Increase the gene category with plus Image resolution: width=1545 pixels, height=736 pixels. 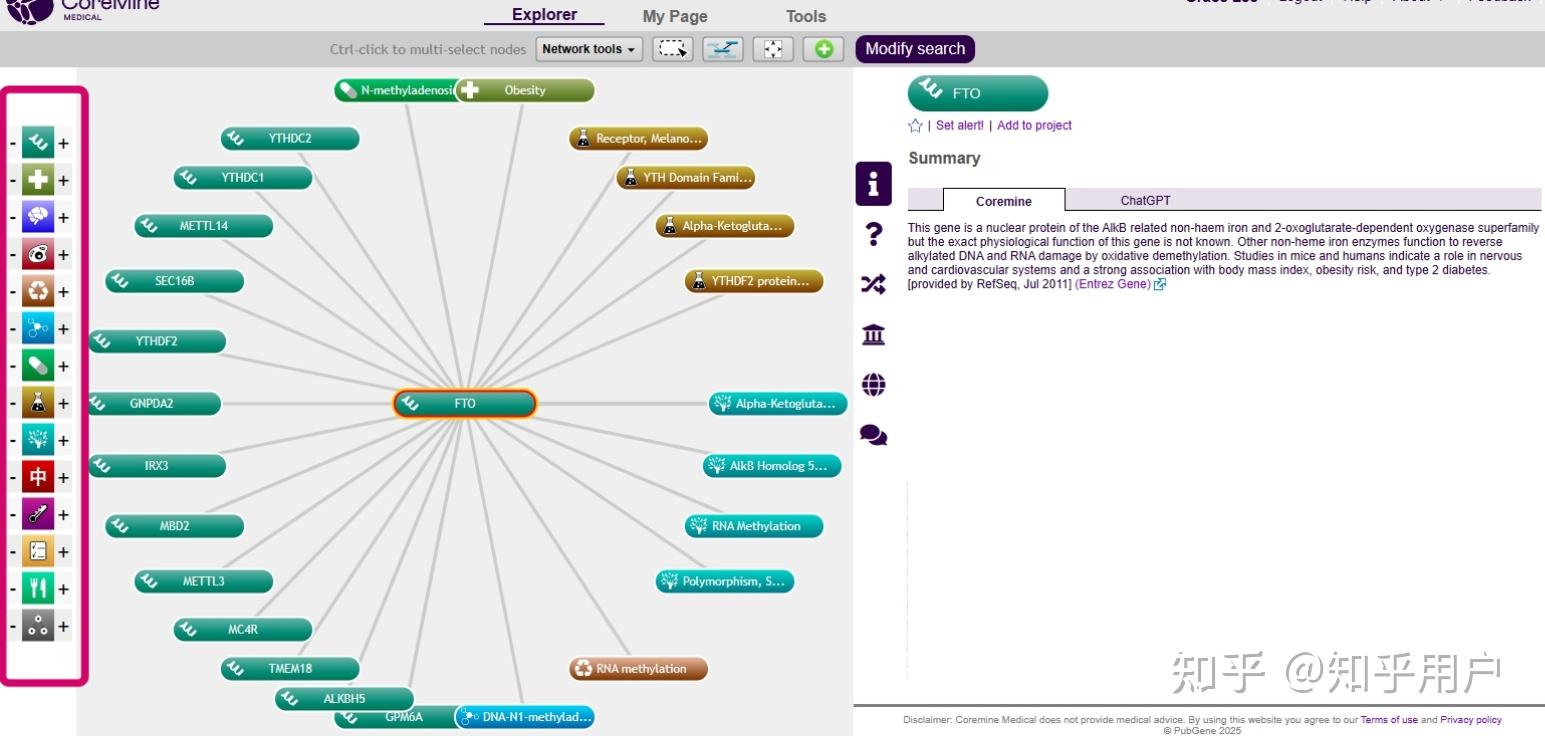[63, 144]
